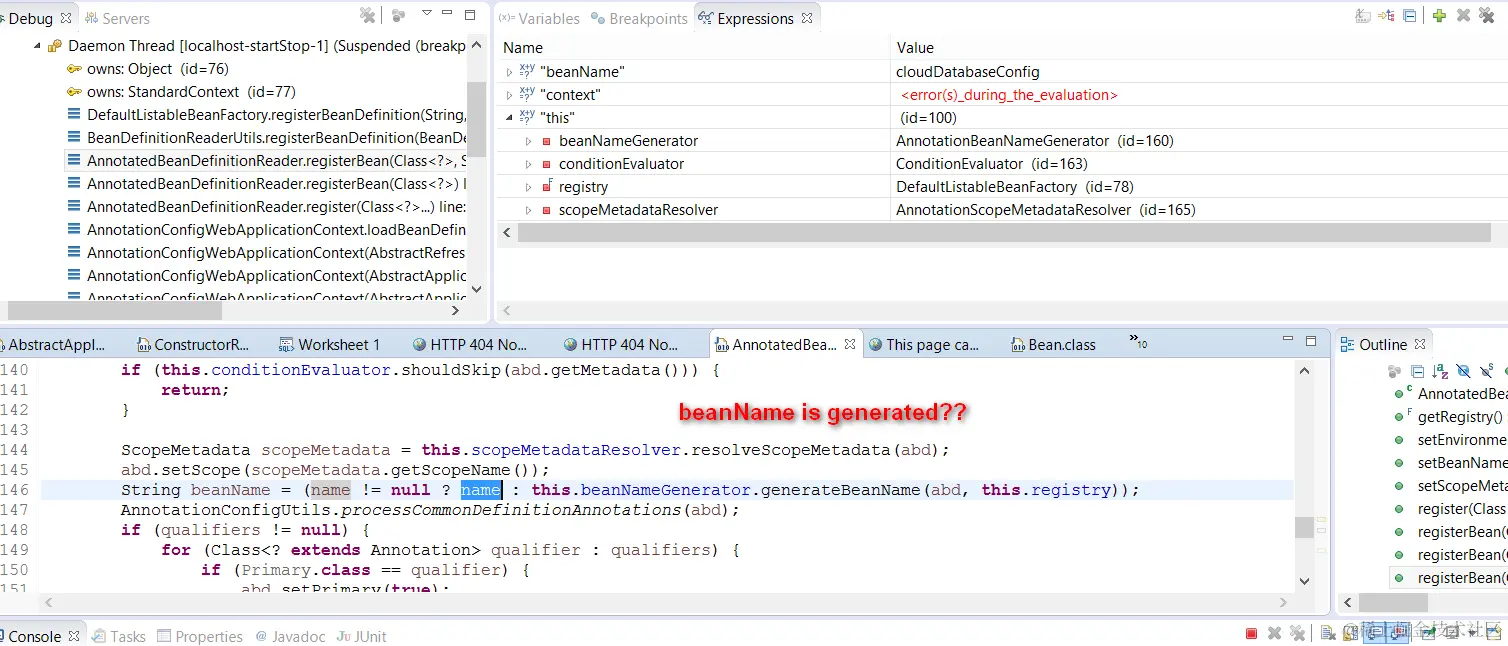1508x646 pixels.
Task: Open the Bean.class editor tab
Action: click(1053, 344)
